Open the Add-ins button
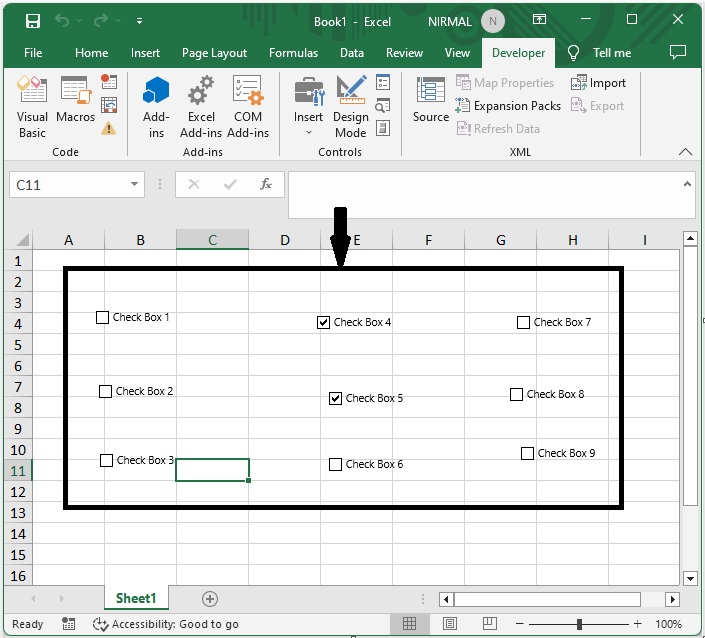705x638 pixels. 156,107
